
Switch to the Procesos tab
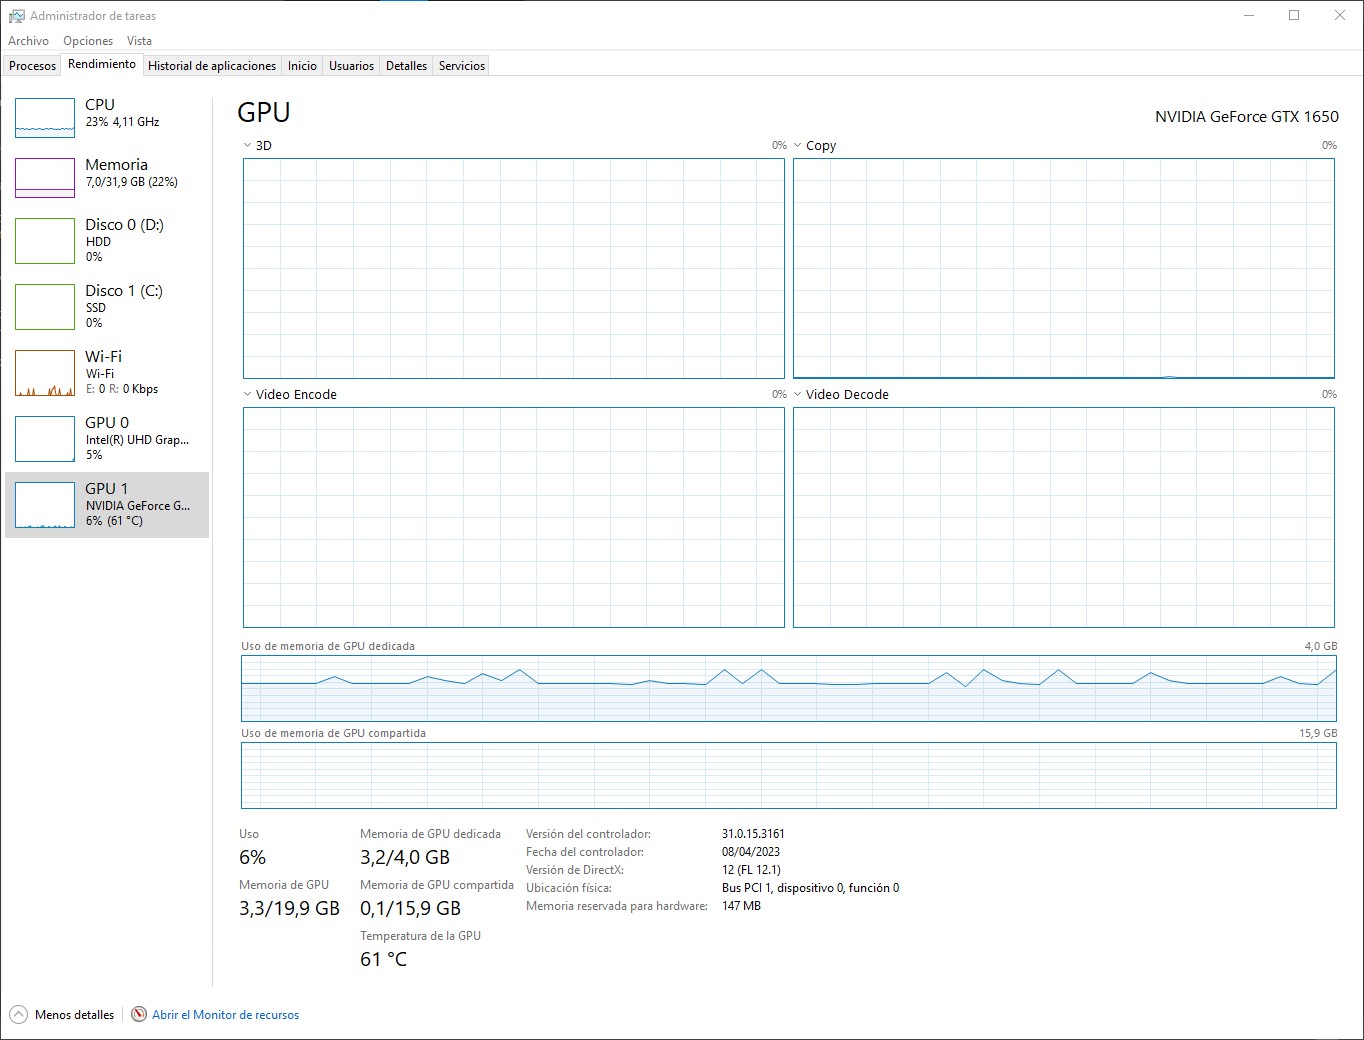click(x=31, y=65)
